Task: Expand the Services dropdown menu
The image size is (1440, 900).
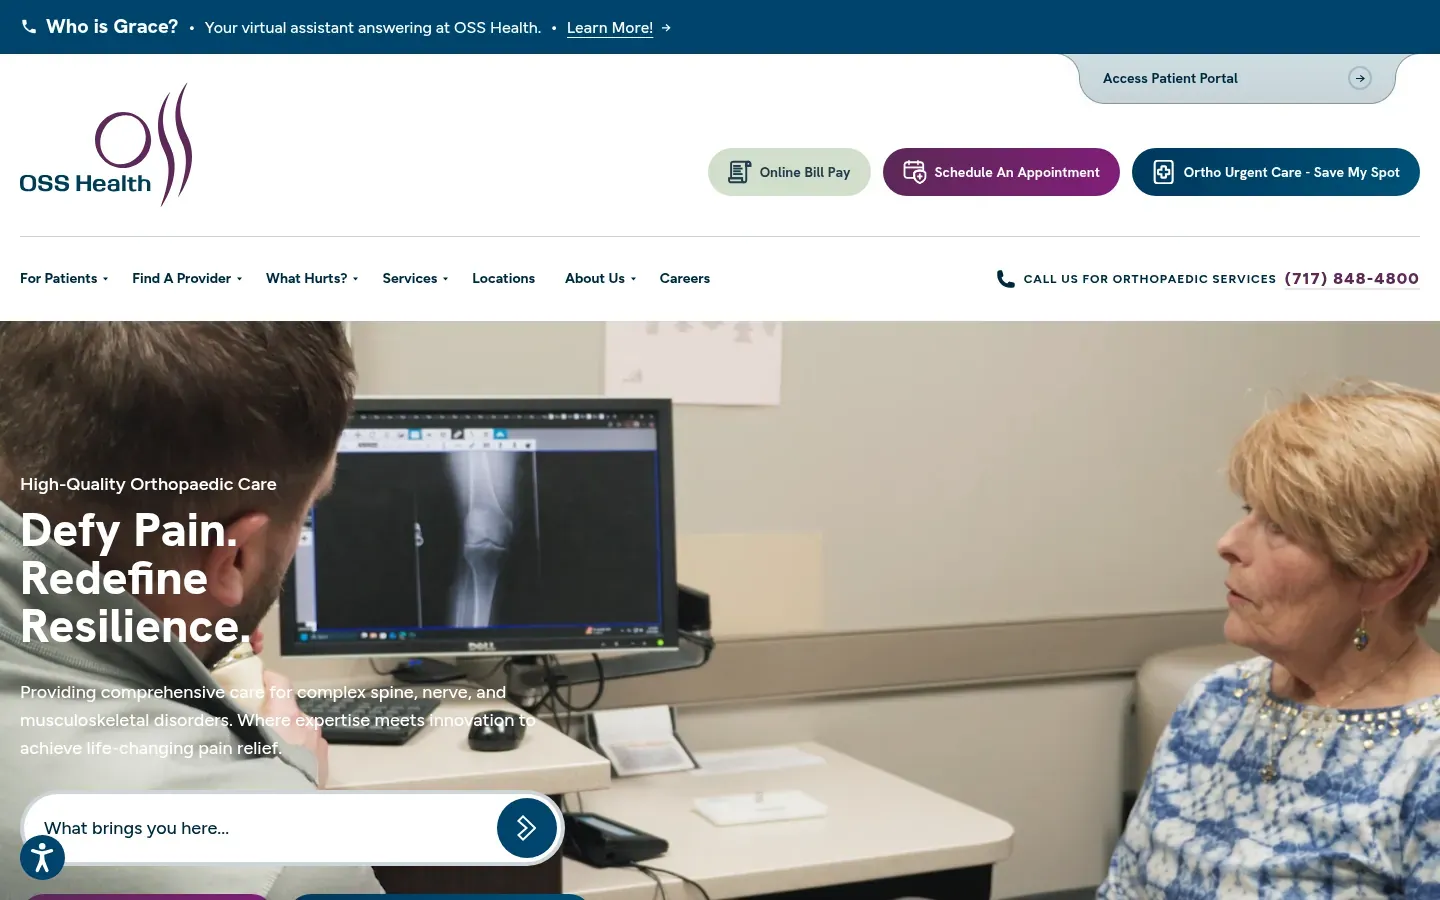Action: (415, 278)
